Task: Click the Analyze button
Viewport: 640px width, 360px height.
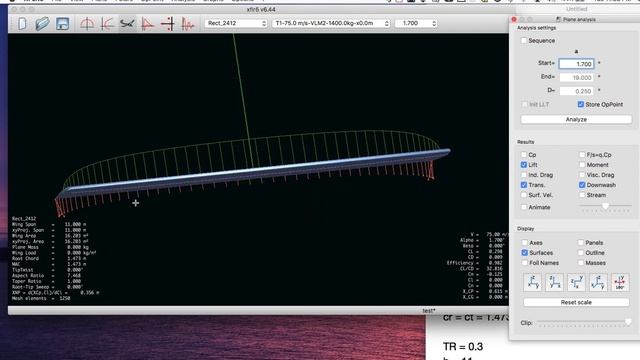Action: [x=576, y=119]
